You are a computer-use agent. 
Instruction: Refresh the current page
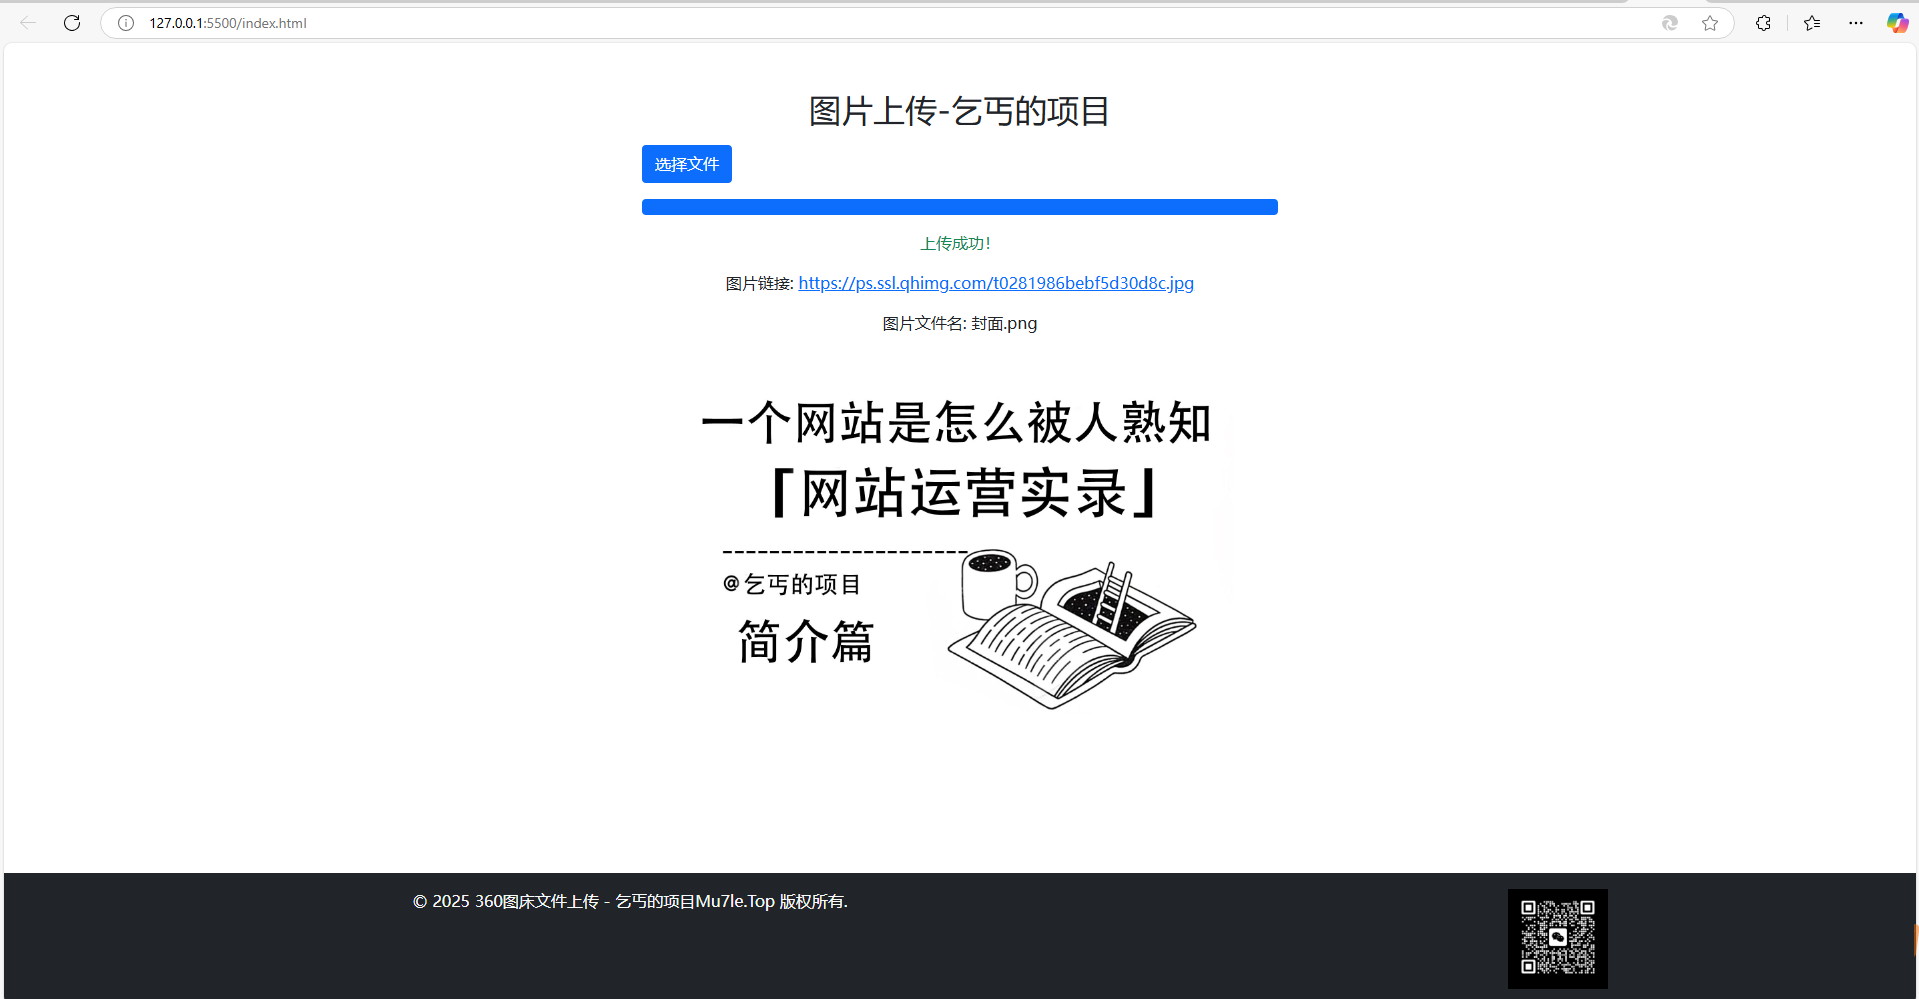[71, 22]
